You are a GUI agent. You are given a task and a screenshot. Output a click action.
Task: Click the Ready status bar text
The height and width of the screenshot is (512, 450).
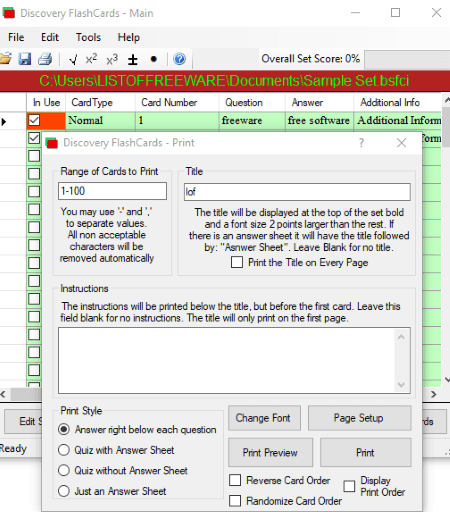pos(13,448)
